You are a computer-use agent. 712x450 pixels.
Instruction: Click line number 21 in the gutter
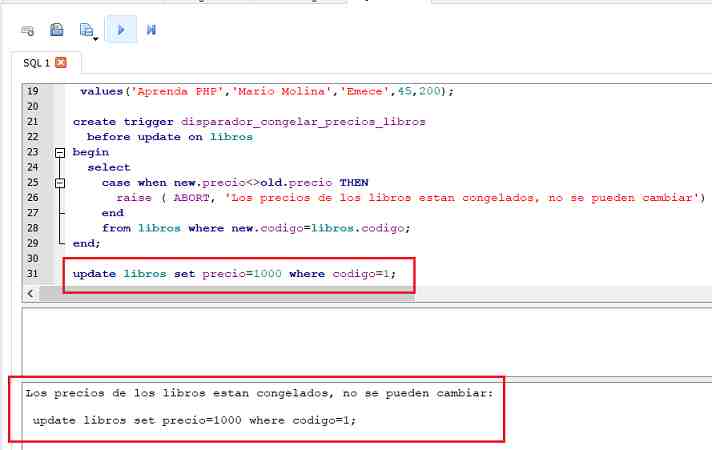point(33,122)
